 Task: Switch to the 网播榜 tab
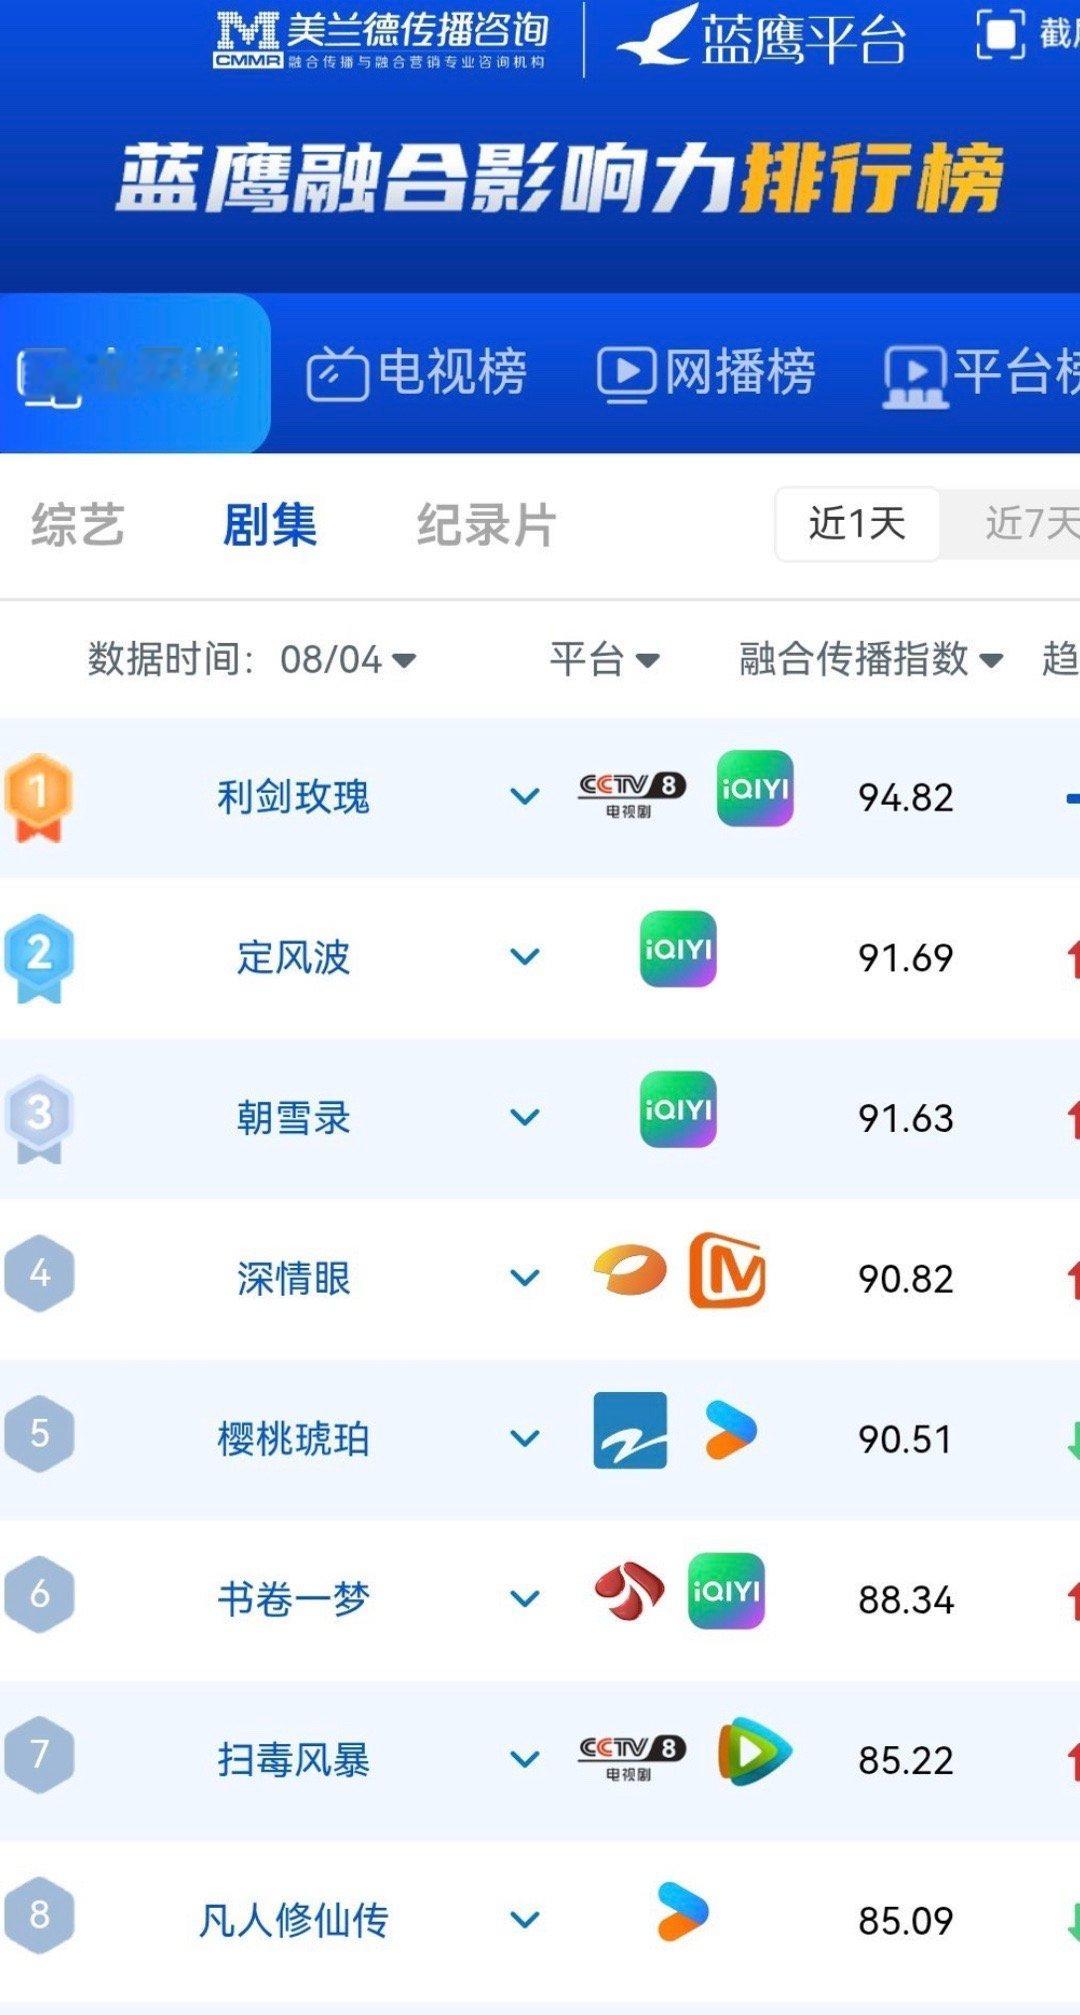(x=706, y=373)
